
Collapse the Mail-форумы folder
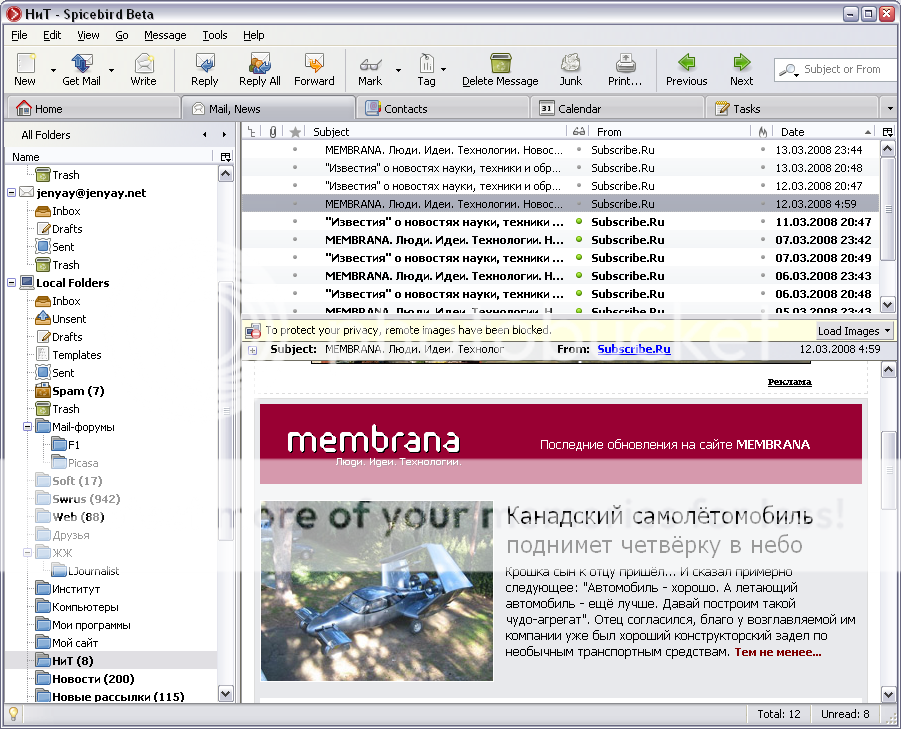[x=28, y=427]
